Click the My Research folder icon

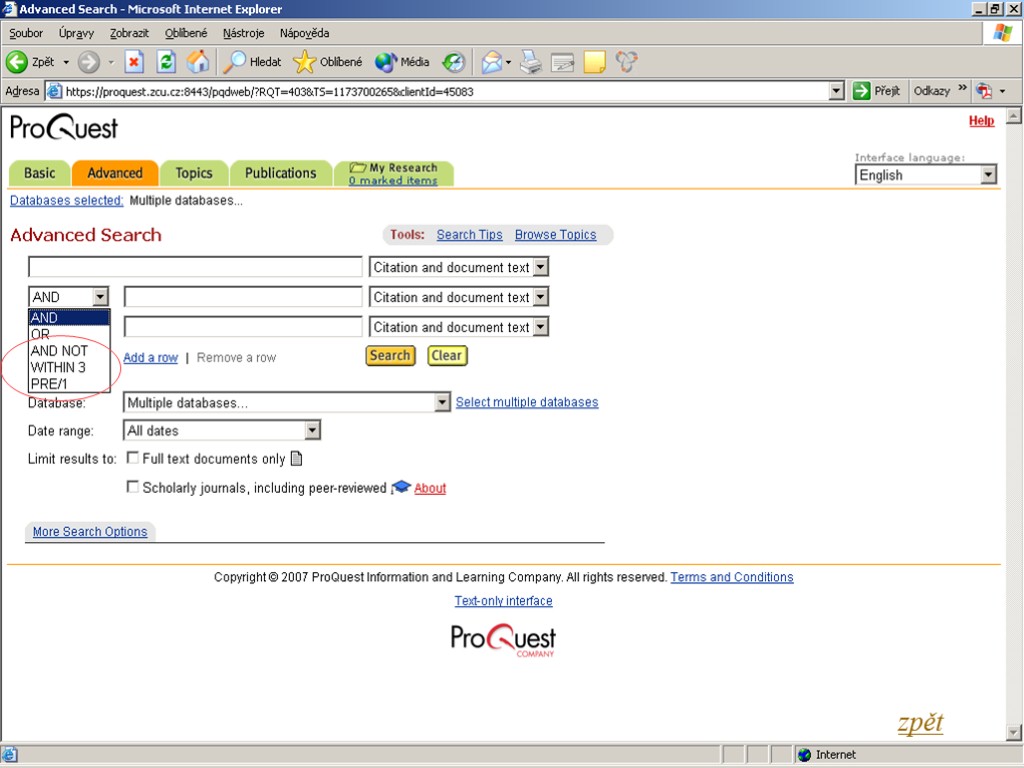tap(358, 168)
